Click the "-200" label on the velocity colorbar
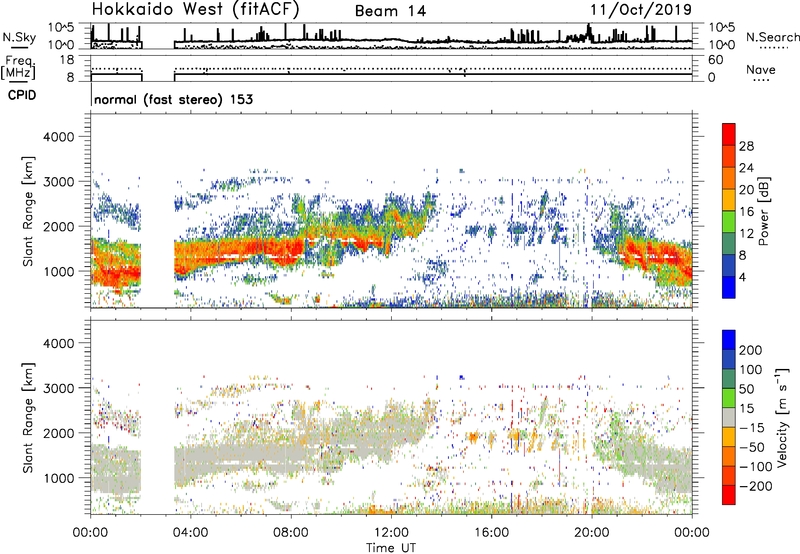The width and height of the screenshot is (800, 554). (x=756, y=486)
